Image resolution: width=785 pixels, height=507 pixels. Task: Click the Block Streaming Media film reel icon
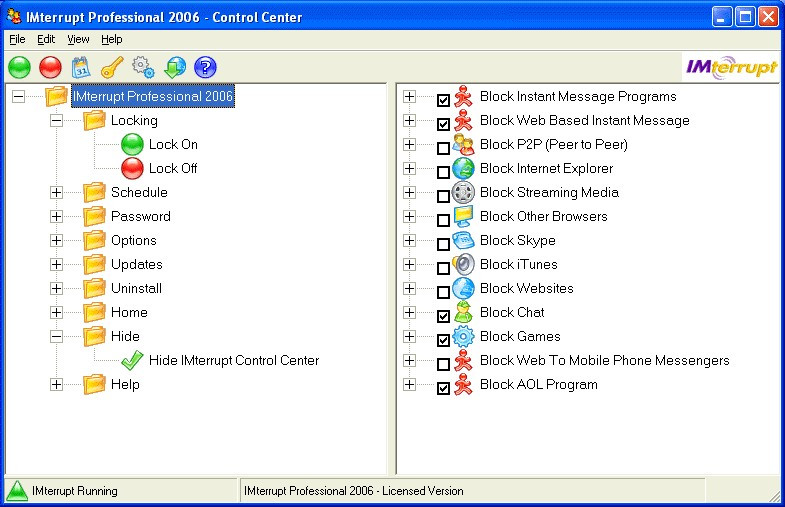[463, 193]
